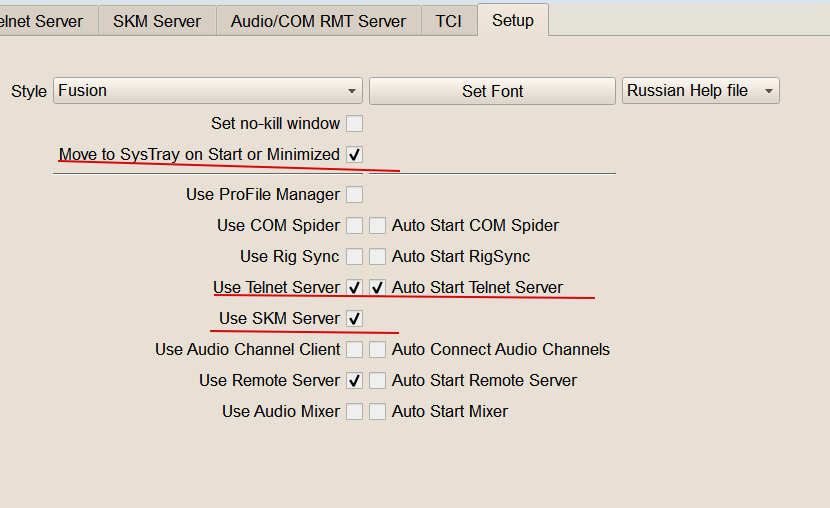Select the Audio/COM RMT Server tab
This screenshot has width=830, height=508.
click(x=318, y=21)
